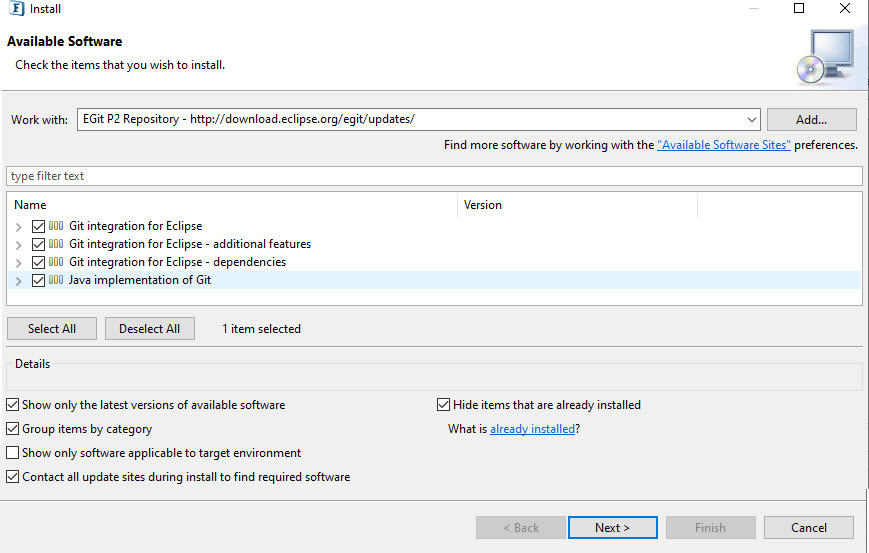Select Git integration for Eclipse - additional features text
The width and height of the screenshot is (869, 553).
pyautogui.click(x=190, y=244)
